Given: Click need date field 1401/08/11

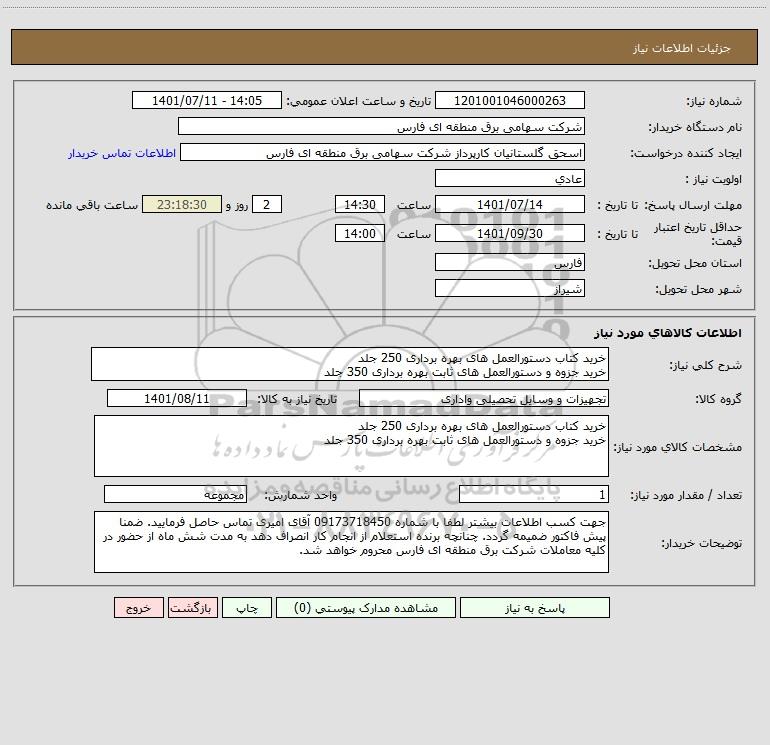Looking at the screenshot, I should (177, 398).
